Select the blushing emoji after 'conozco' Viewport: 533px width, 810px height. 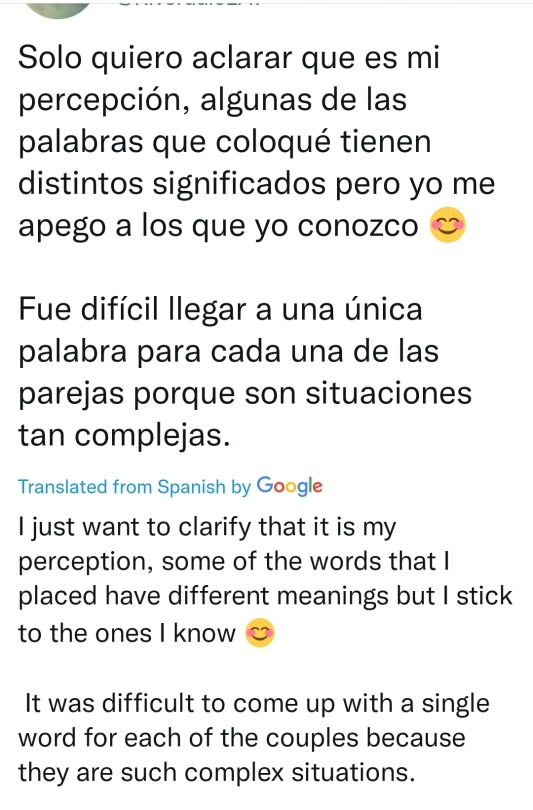pyautogui.click(x=448, y=225)
